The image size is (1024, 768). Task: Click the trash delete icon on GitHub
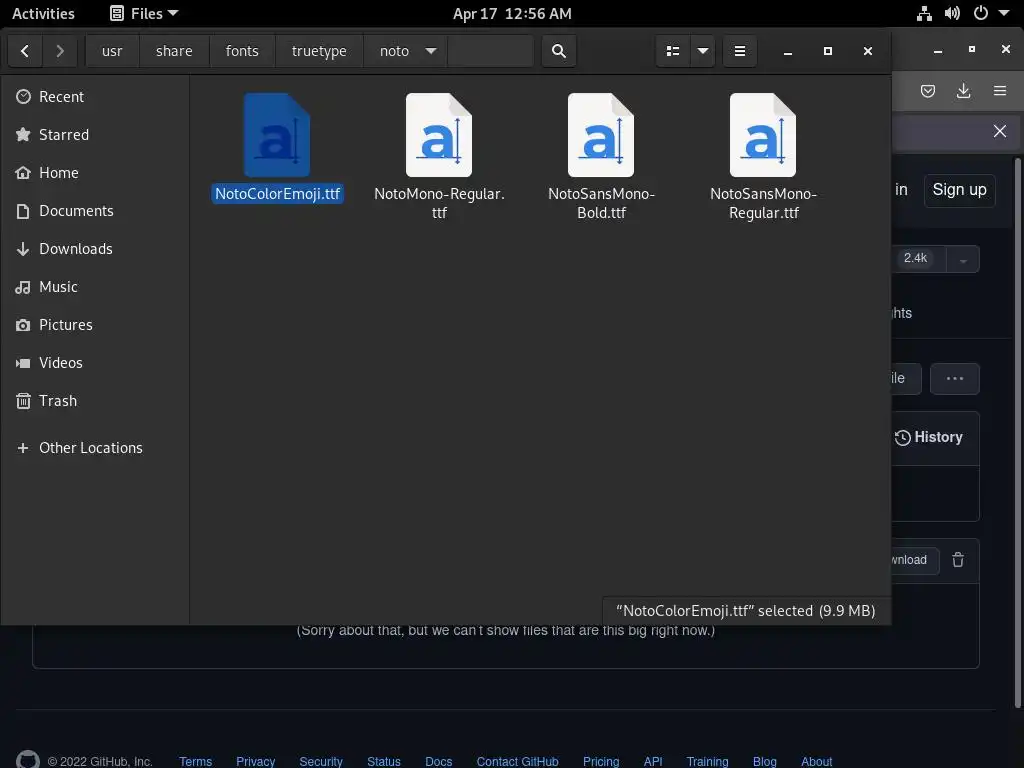958,560
